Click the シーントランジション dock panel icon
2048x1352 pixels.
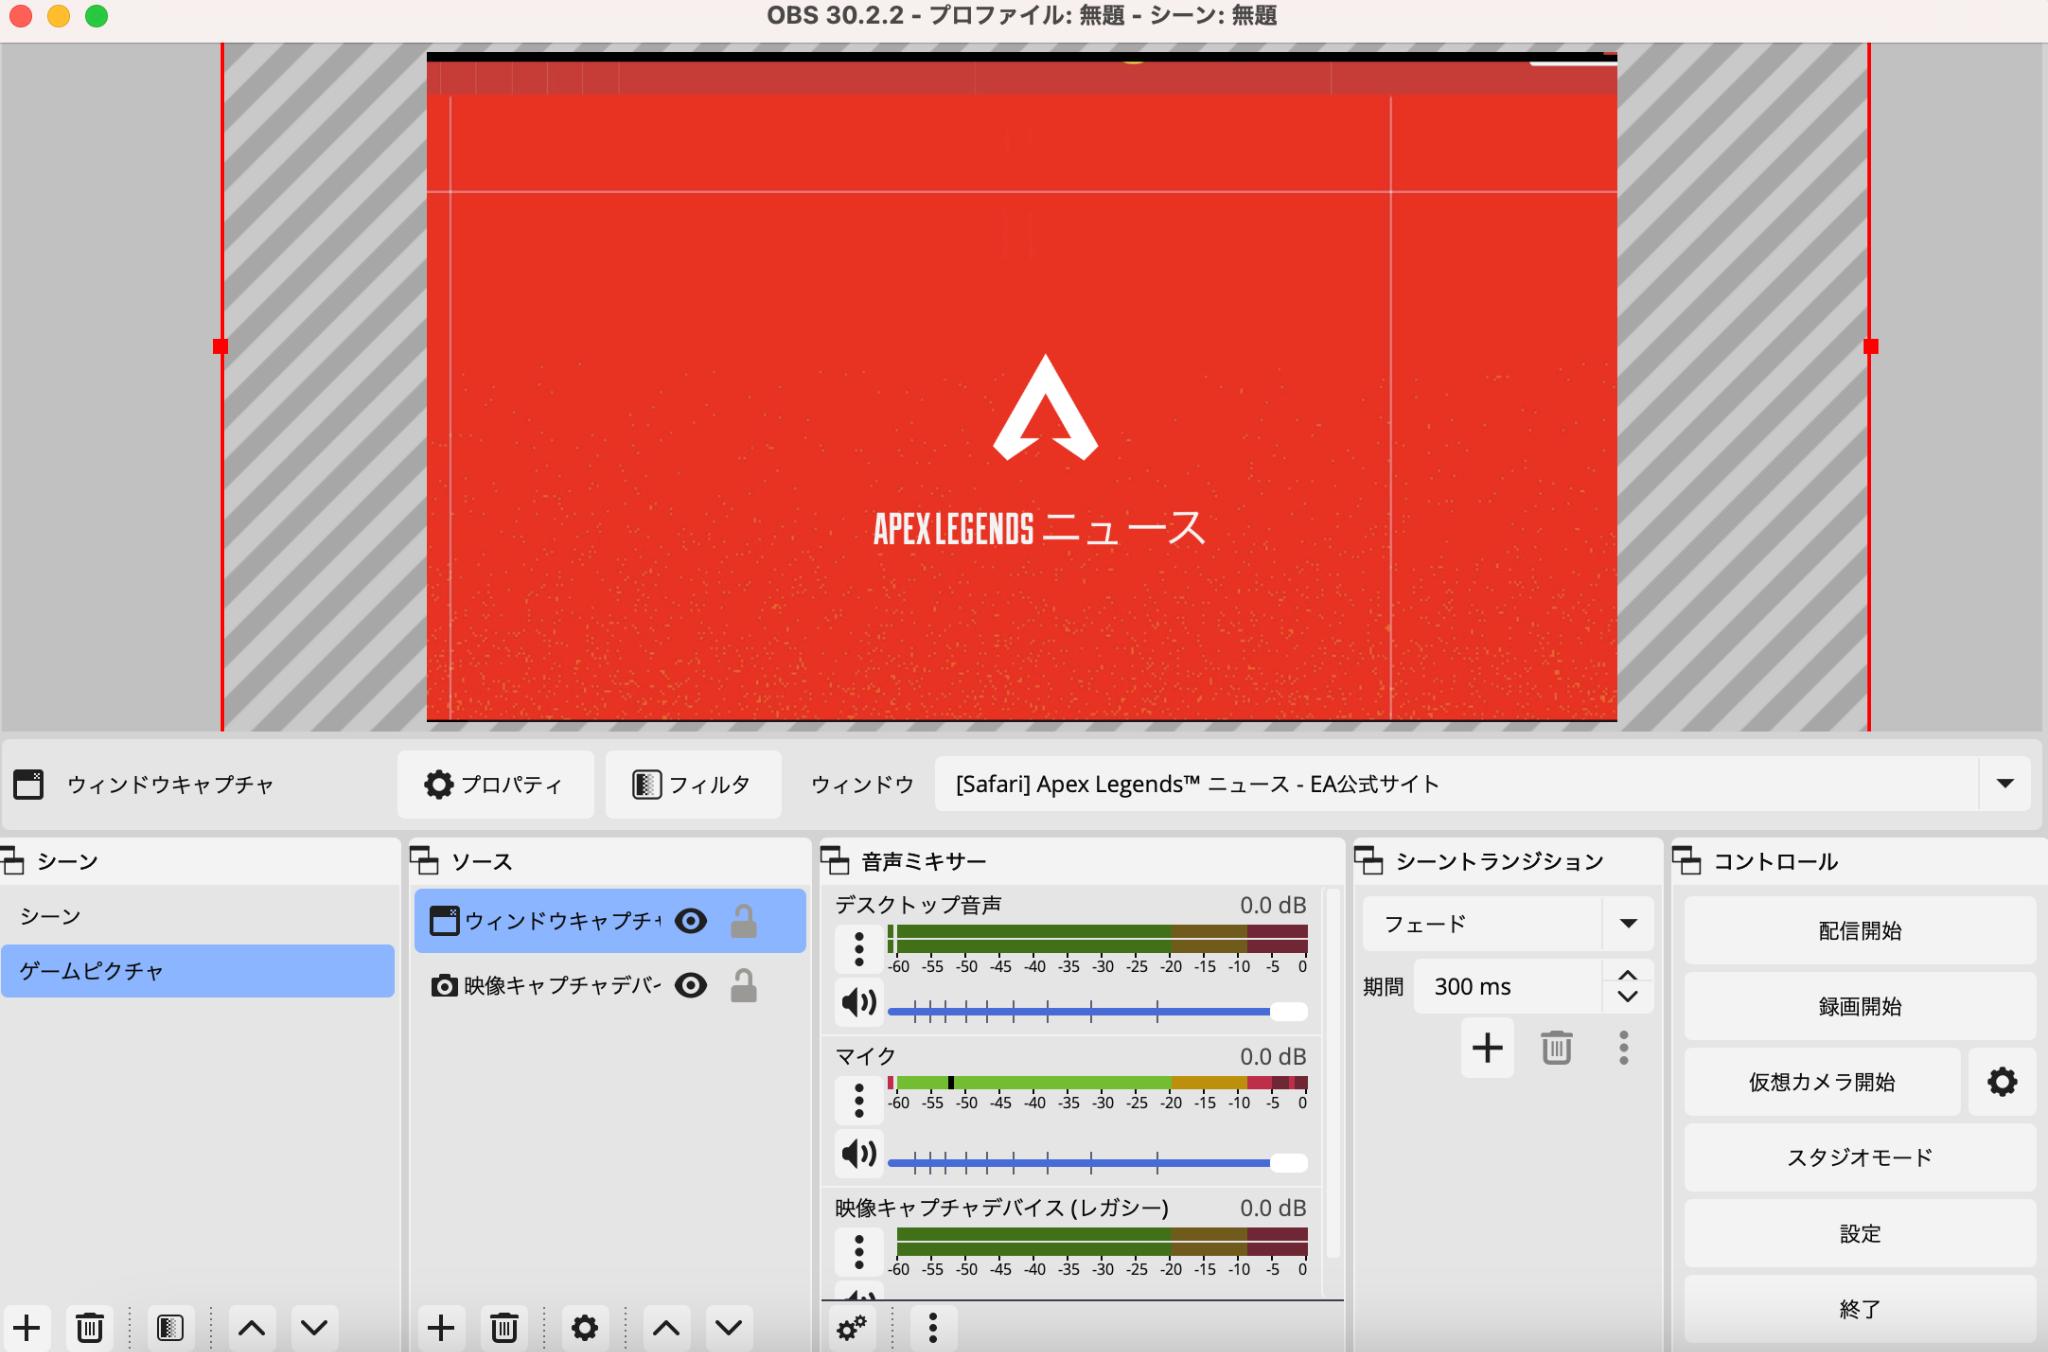tap(1369, 861)
